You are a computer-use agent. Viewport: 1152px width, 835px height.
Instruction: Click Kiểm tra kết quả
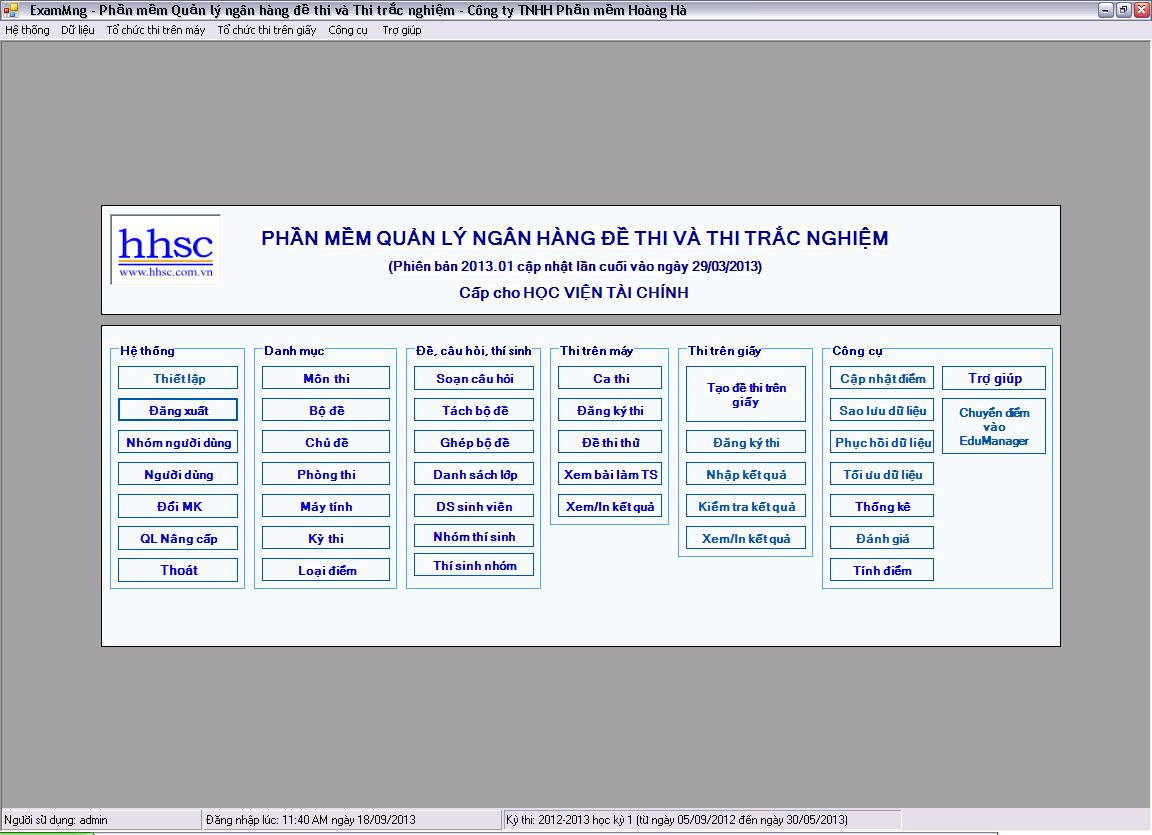746,506
